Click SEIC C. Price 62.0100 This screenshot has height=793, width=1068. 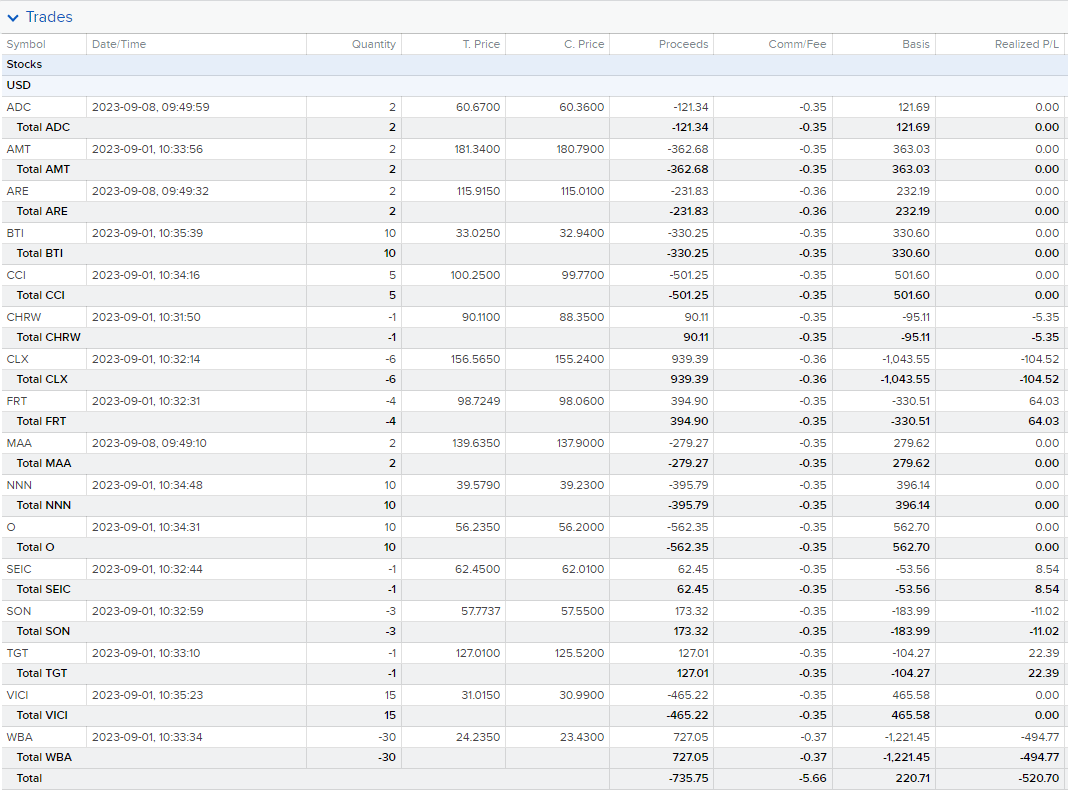(582, 570)
